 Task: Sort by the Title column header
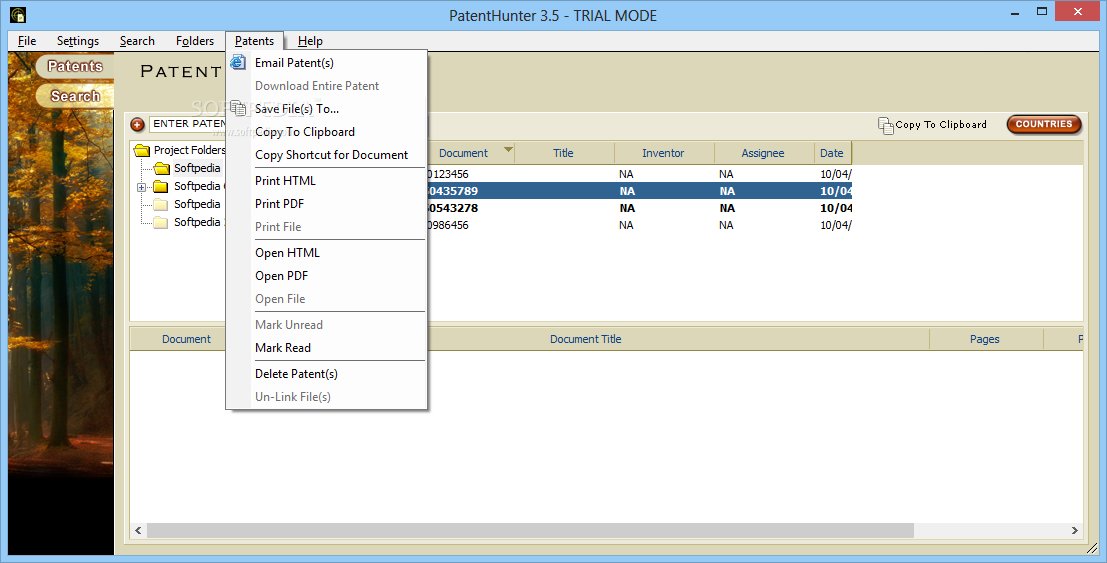[x=563, y=153]
